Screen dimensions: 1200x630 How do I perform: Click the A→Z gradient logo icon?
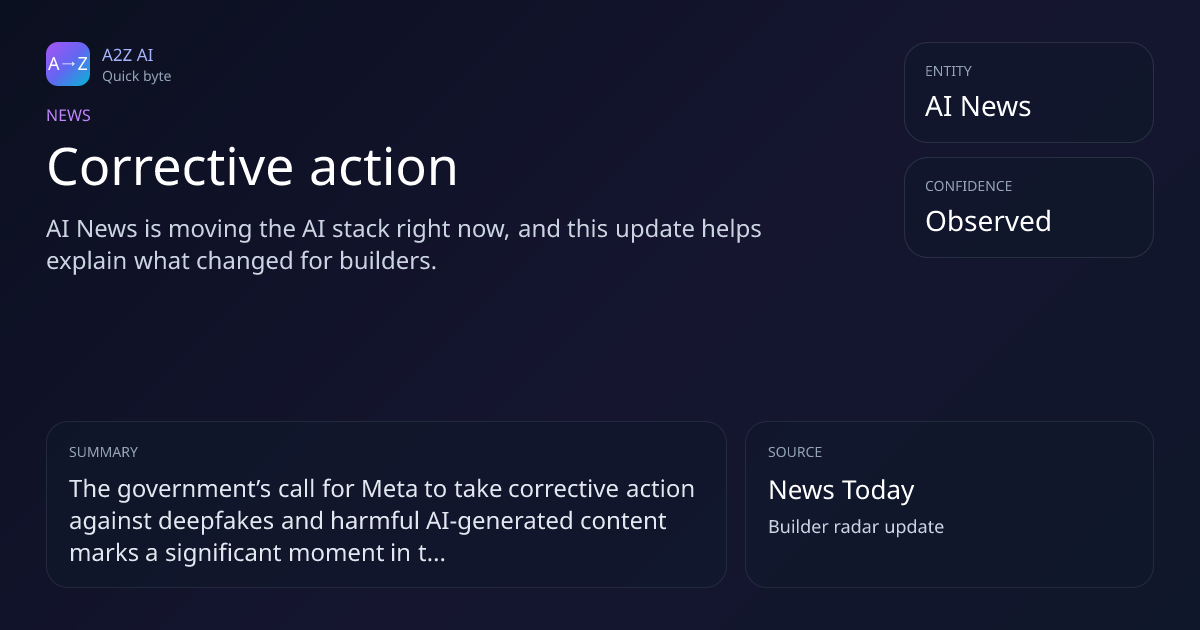(68, 64)
